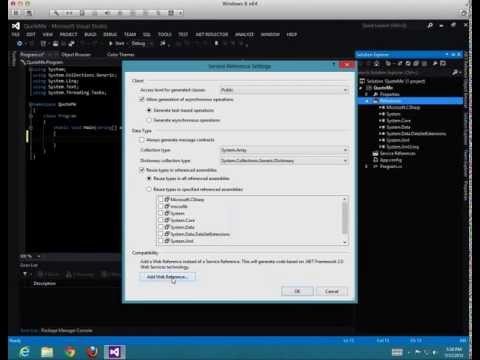Confirm the settings with OK
480x360 pixels.
click(297, 291)
